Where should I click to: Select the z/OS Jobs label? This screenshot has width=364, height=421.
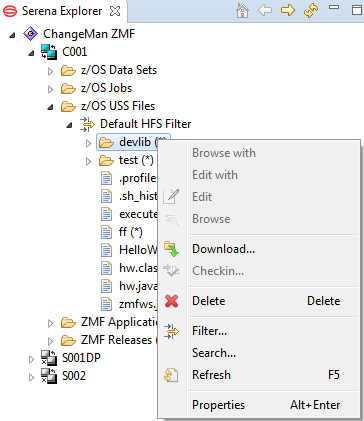(x=106, y=88)
